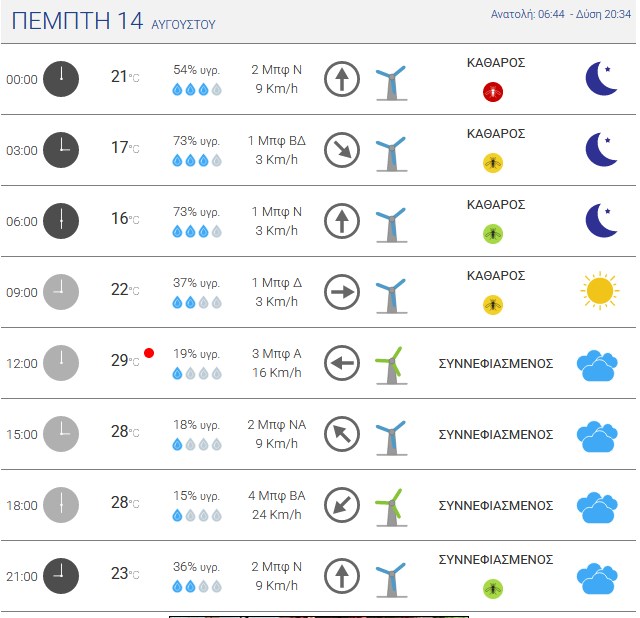Click the sunrise and sunset times text
Viewport: 640px width, 618px height.
(560, 14)
